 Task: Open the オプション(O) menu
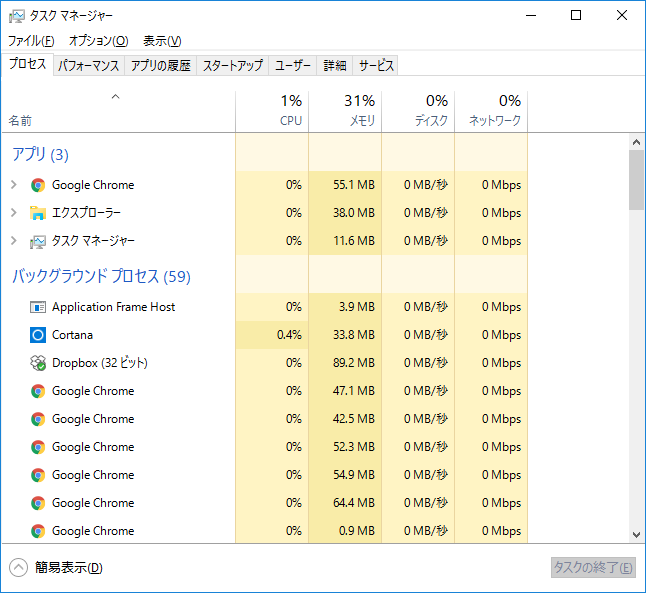click(98, 41)
